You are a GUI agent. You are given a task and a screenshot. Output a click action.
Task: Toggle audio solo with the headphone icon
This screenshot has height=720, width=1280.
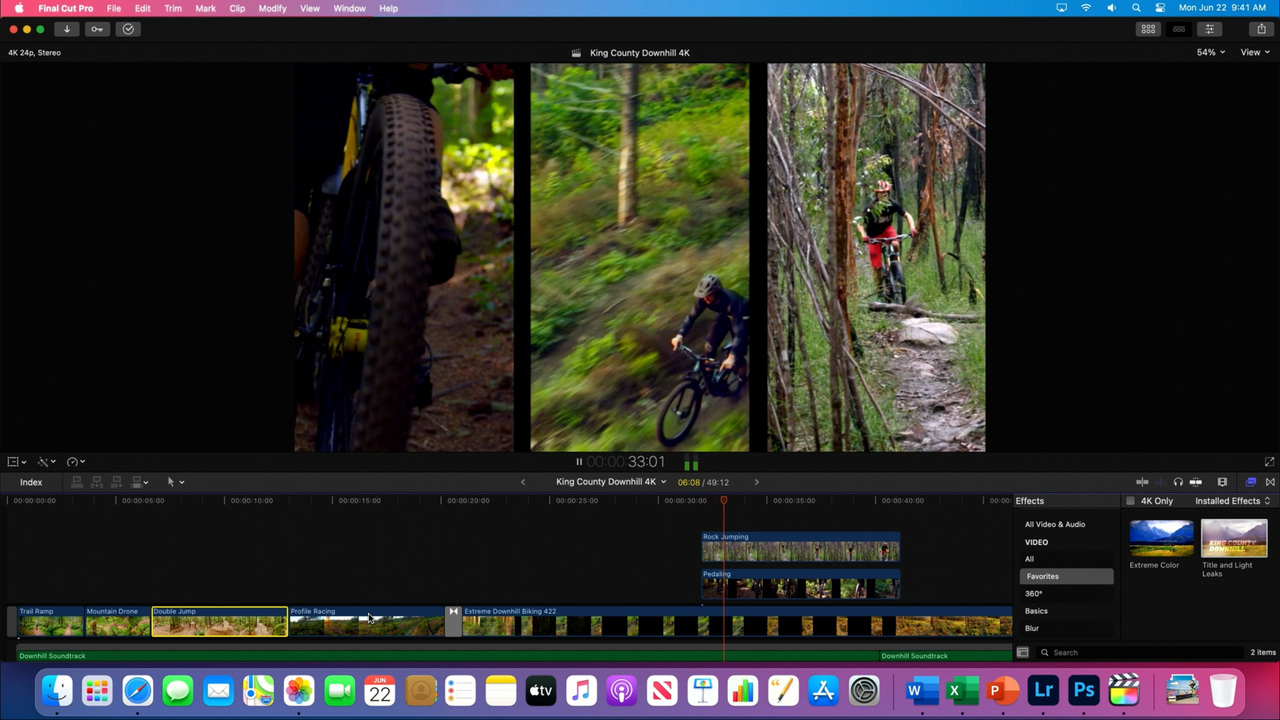1178,481
